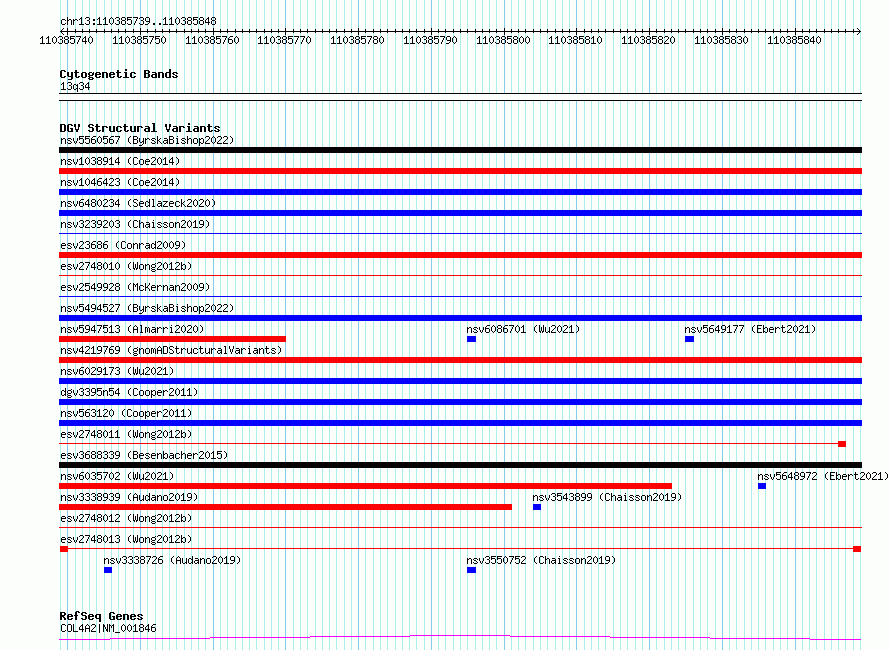Open variant nsv3338726 (Audano2019) label
This screenshot has width=890, height=650.
[172, 560]
